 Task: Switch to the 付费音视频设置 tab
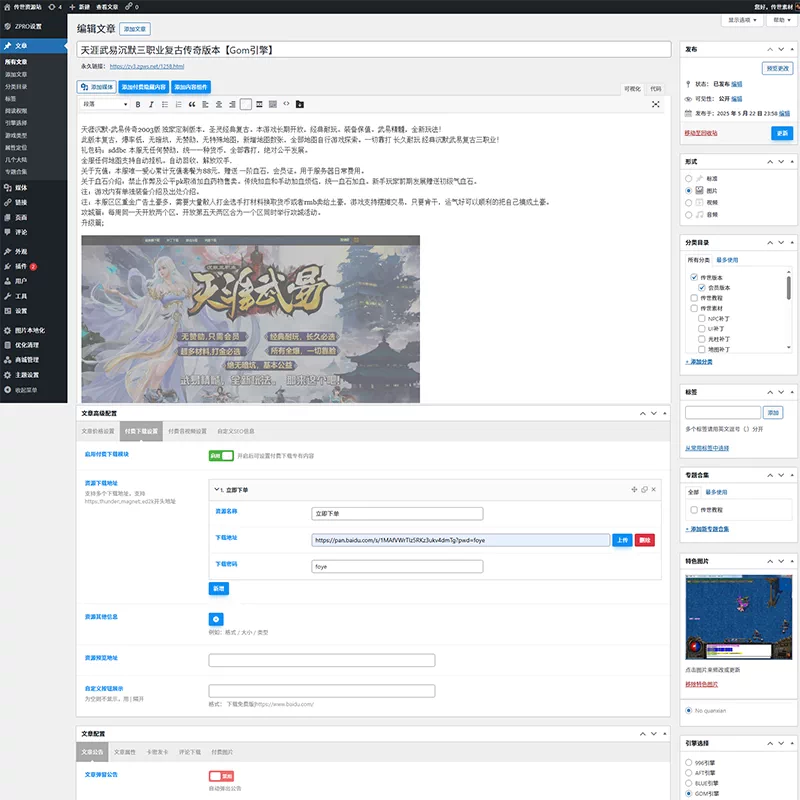point(187,431)
